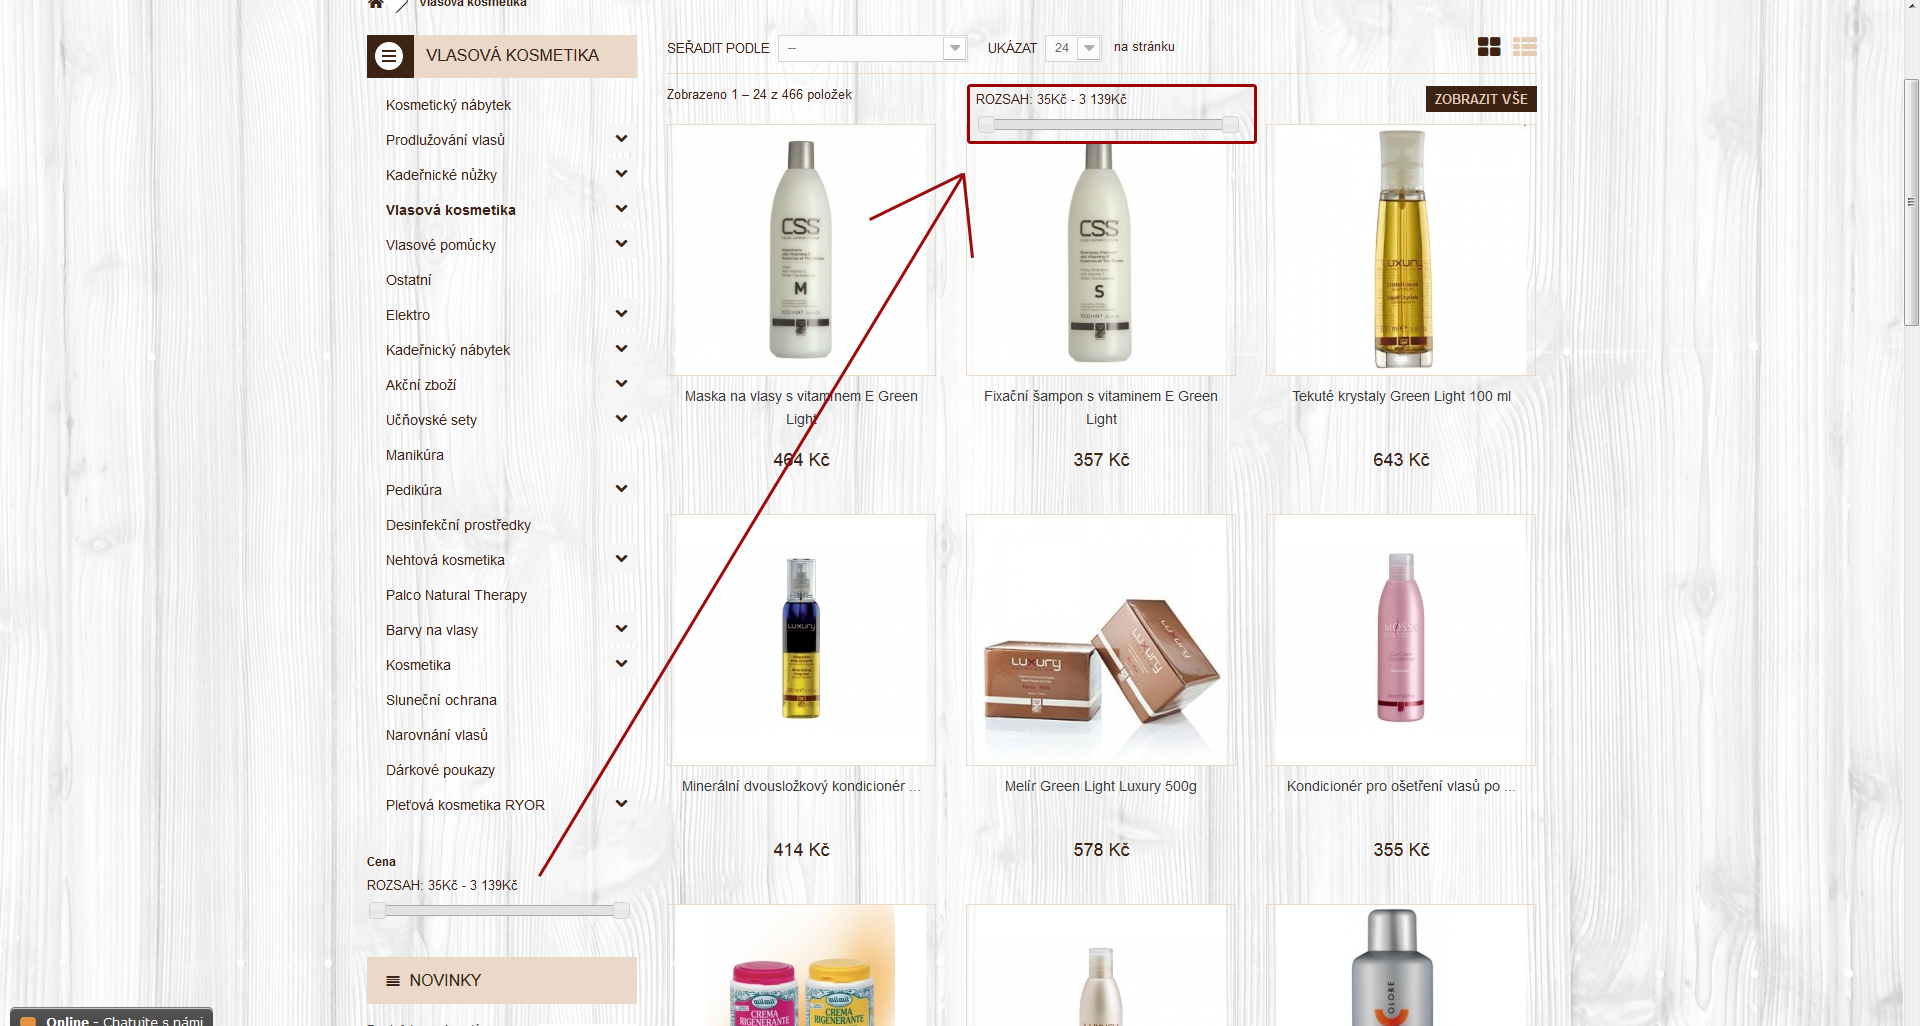Open the Manikúra category
The image size is (1920, 1026).
[415, 455]
